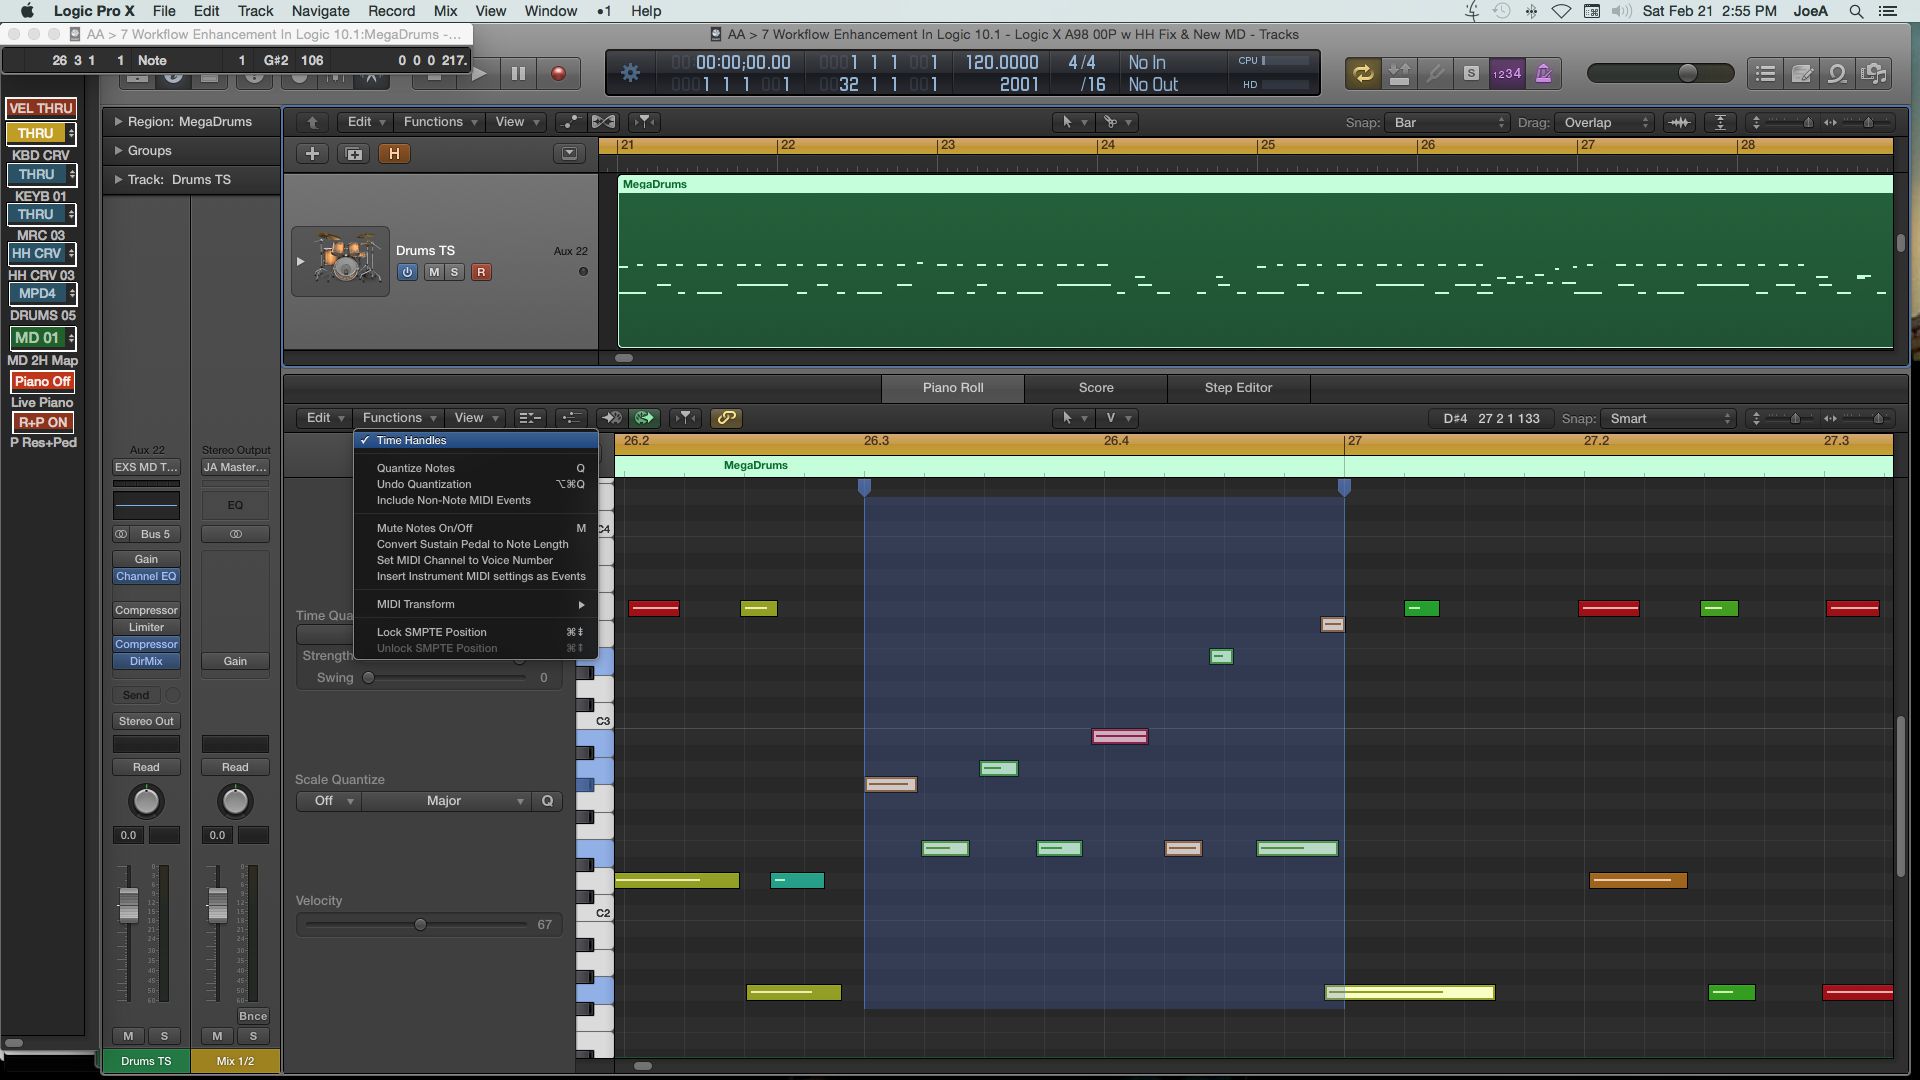This screenshot has height=1080, width=1920.
Task: Click Automation icon in Tracks area menu bar
Action: (x=570, y=122)
